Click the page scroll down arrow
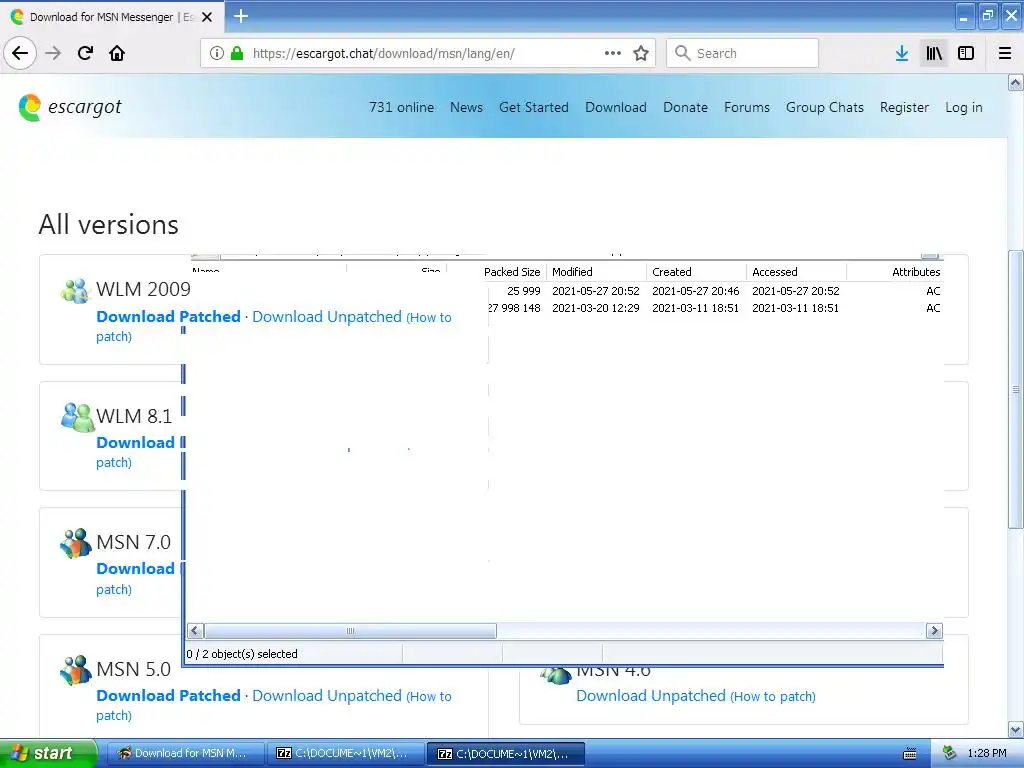Viewport: 1024px width, 768px height. pyautogui.click(x=1016, y=729)
